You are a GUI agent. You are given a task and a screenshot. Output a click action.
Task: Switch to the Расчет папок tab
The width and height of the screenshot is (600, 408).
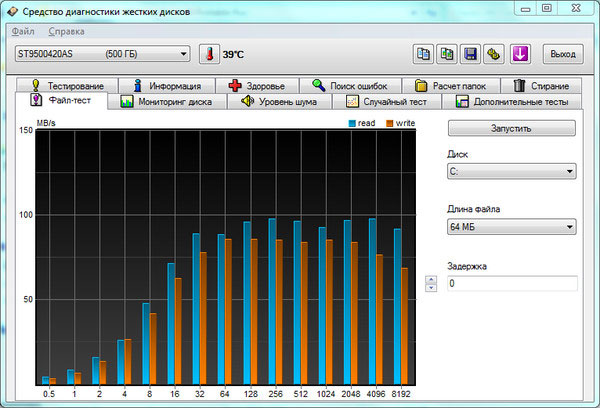click(x=451, y=86)
